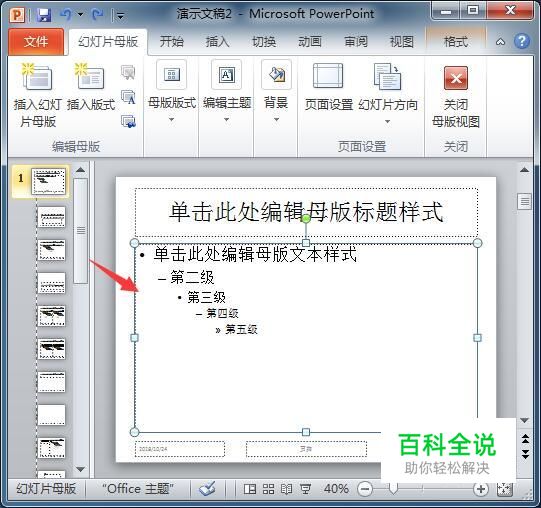The width and height of the screenshot is (541, 508).
Task: Start Slide Show view icon in status bar
Action: point(305,489)
